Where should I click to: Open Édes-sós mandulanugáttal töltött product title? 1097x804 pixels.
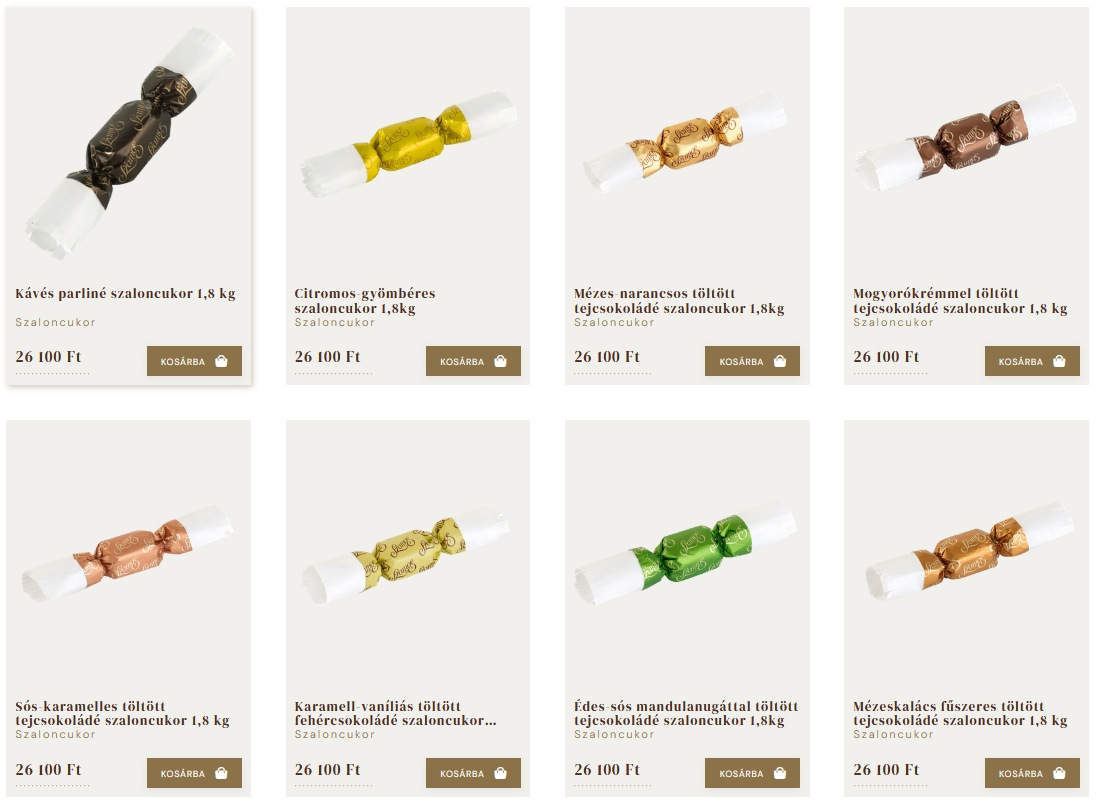click(686, 713)
